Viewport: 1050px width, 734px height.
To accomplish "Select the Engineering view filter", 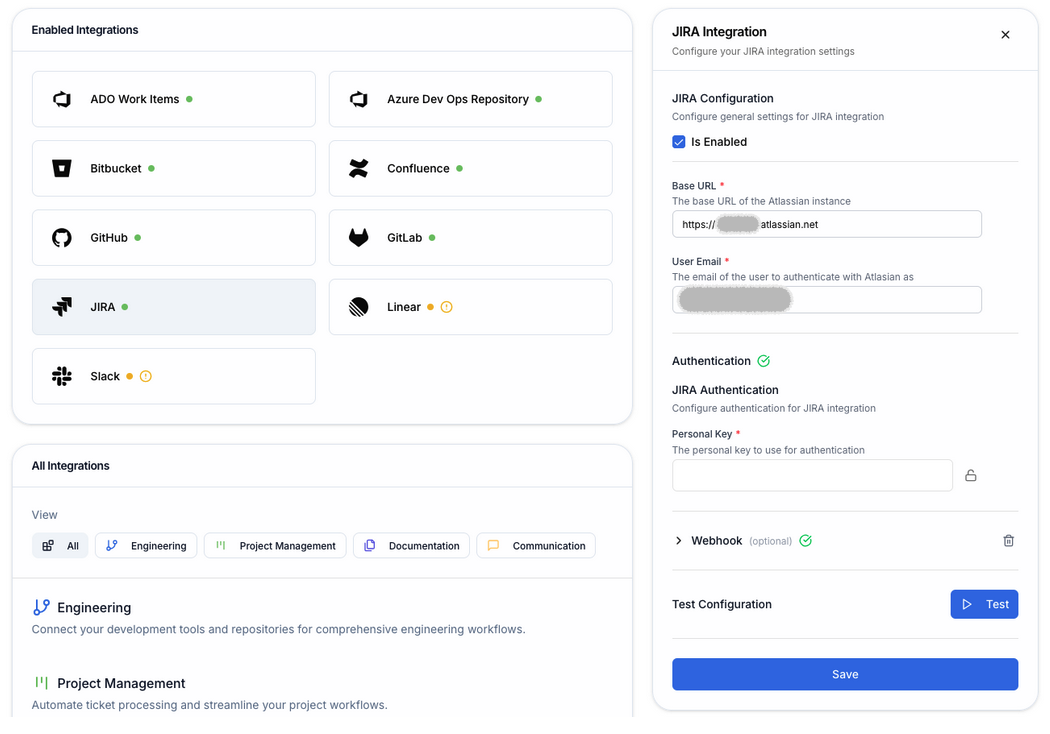I will click(x=146, y=546).
